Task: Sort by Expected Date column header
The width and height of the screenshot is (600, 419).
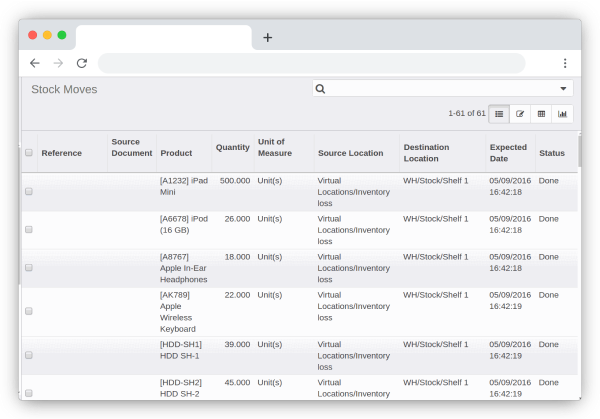Action: coord(508,153)
